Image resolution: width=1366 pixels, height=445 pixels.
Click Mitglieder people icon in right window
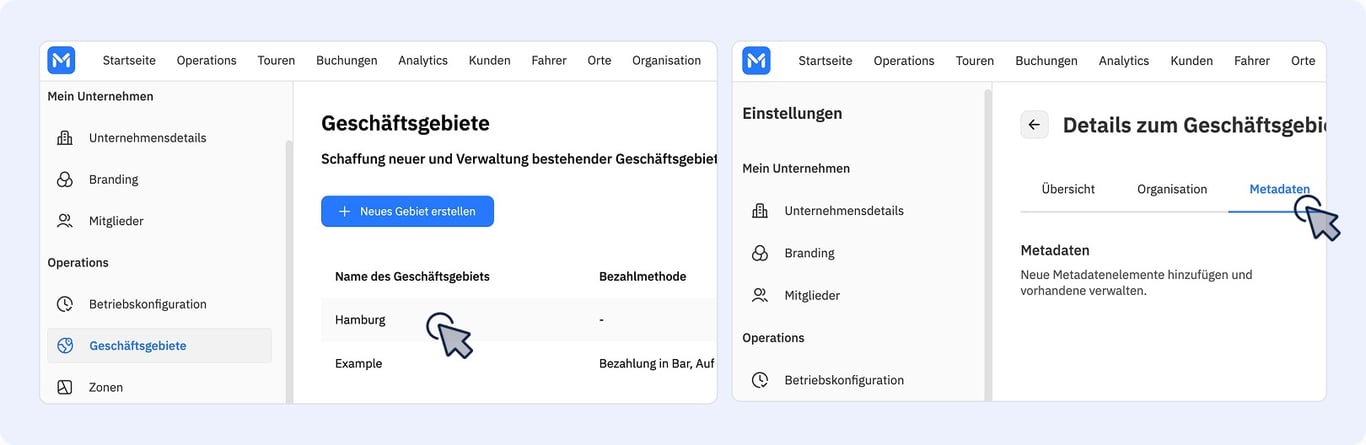point(760,295)
